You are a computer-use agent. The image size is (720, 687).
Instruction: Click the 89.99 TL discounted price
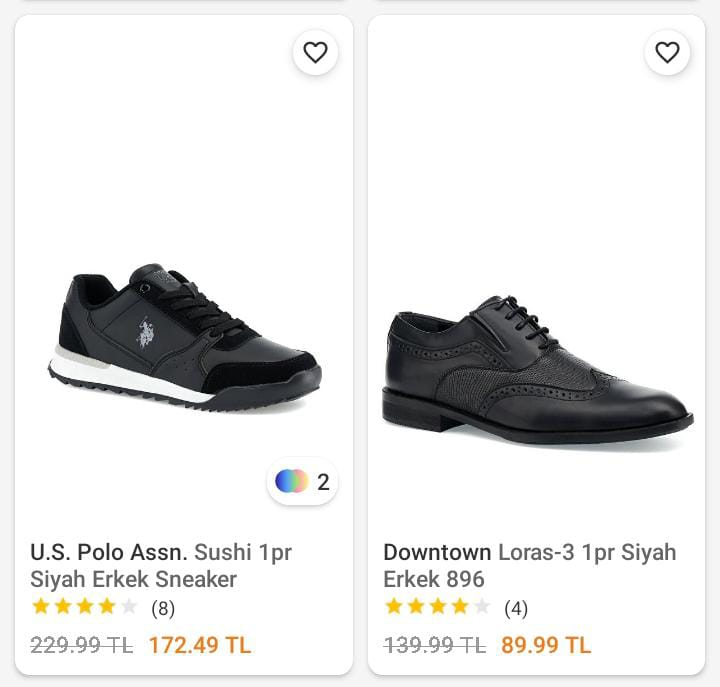point(546,645)
